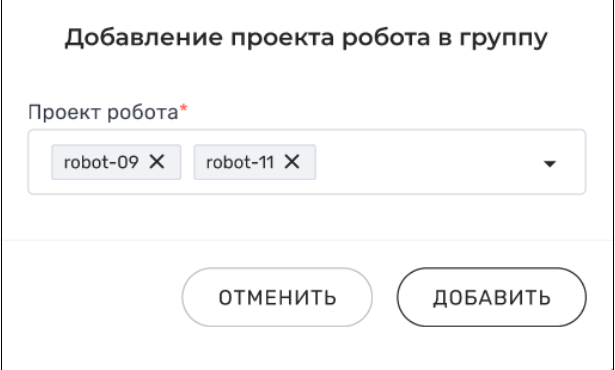The height and width of the screenshot is (370, 615).
Task: Remove the robot-09 tag via its X
Action: (157, 161)
